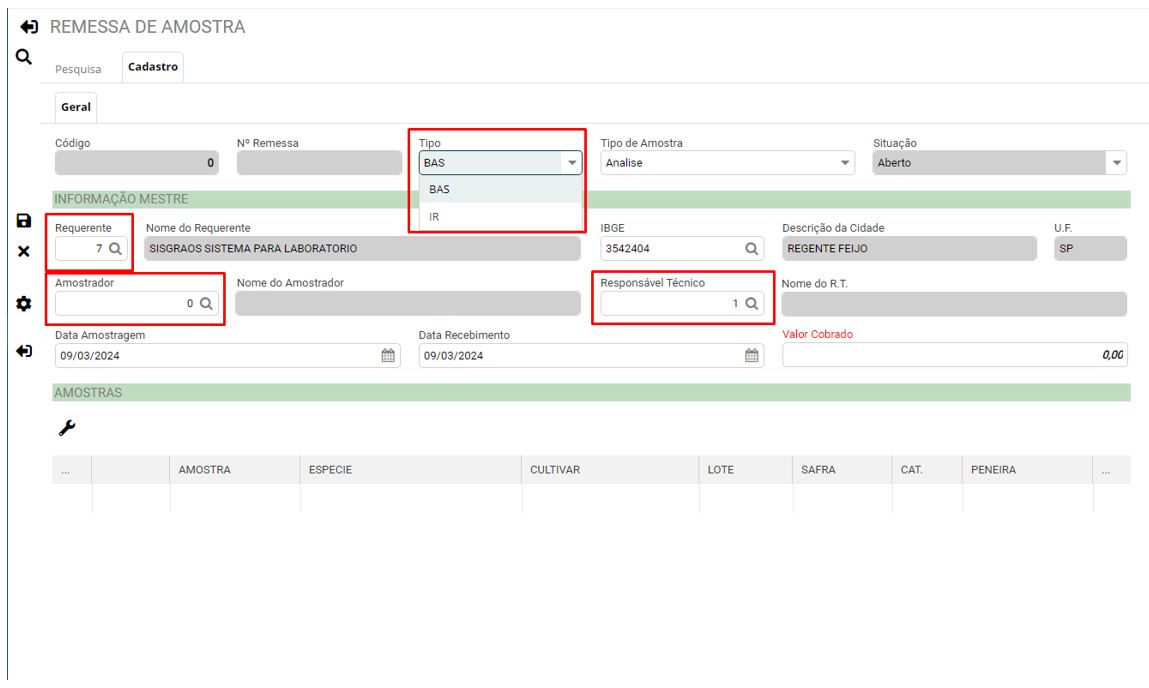Click the cancel X icon in sidebar
The height and width of the screenshot is (688, 1149).
[x=24, y=251]
